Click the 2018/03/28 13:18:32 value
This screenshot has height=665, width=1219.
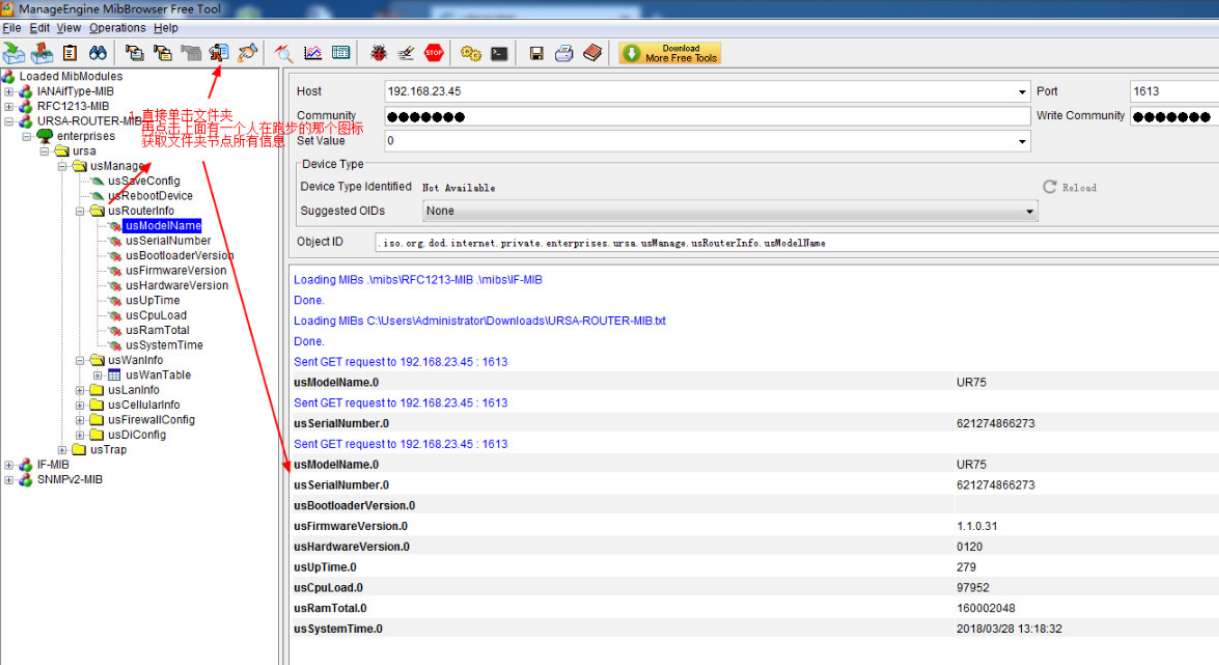1009,629
